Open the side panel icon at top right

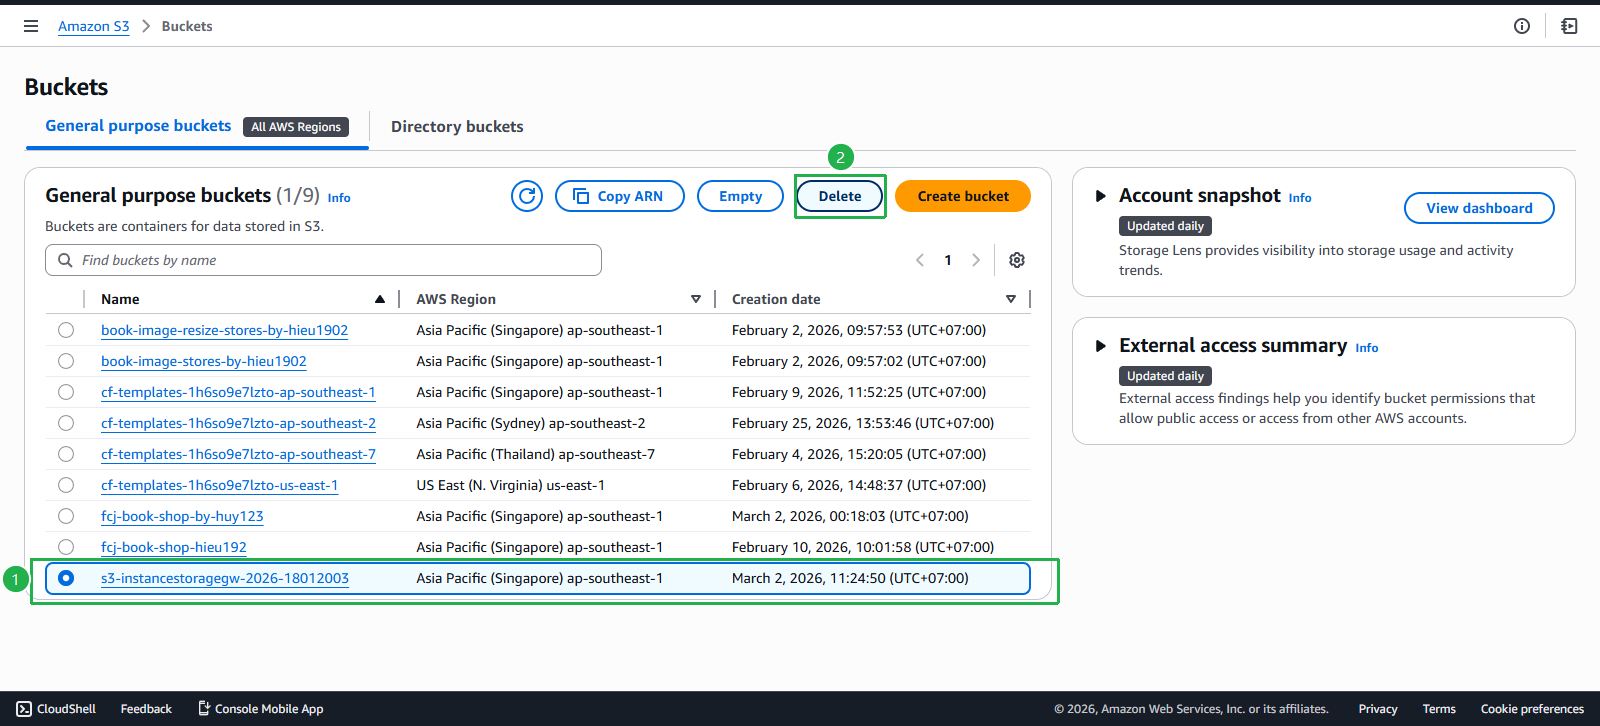[1570, 26]
